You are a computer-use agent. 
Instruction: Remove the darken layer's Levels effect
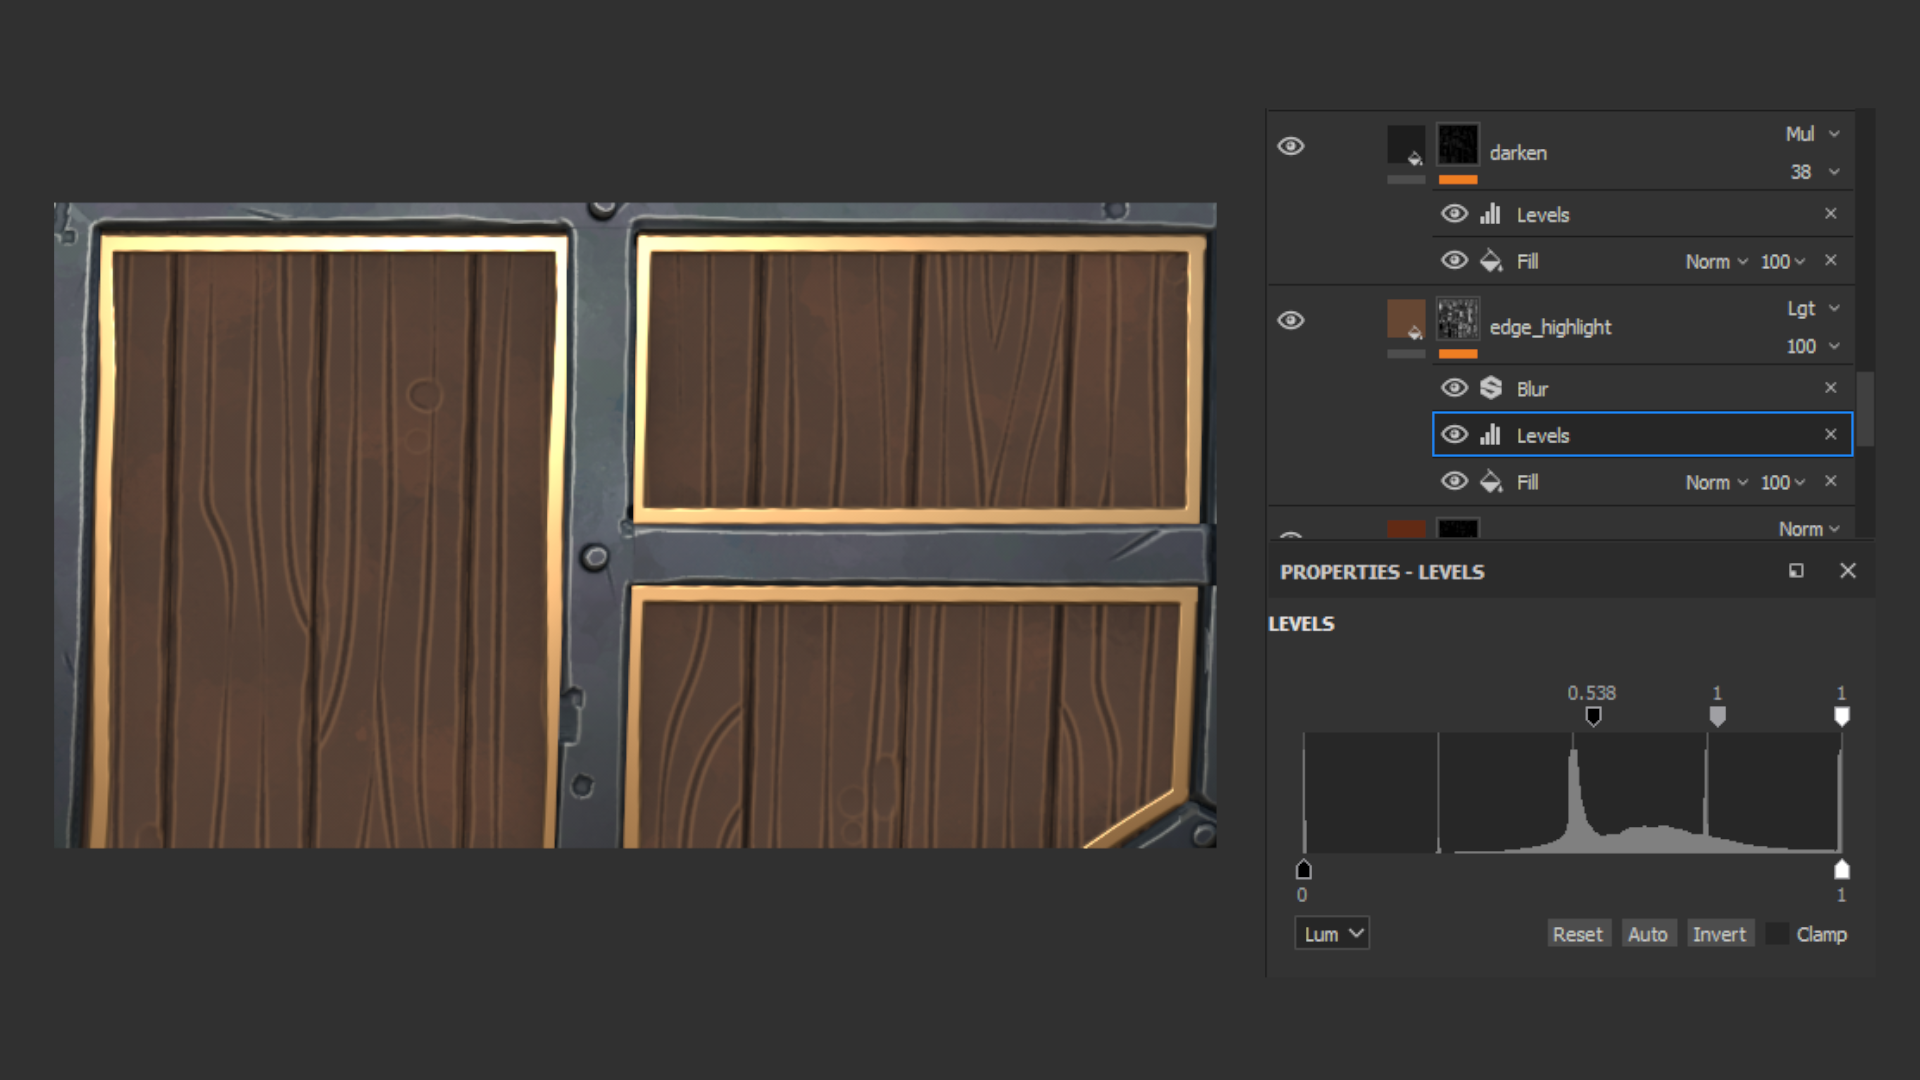1830,214
